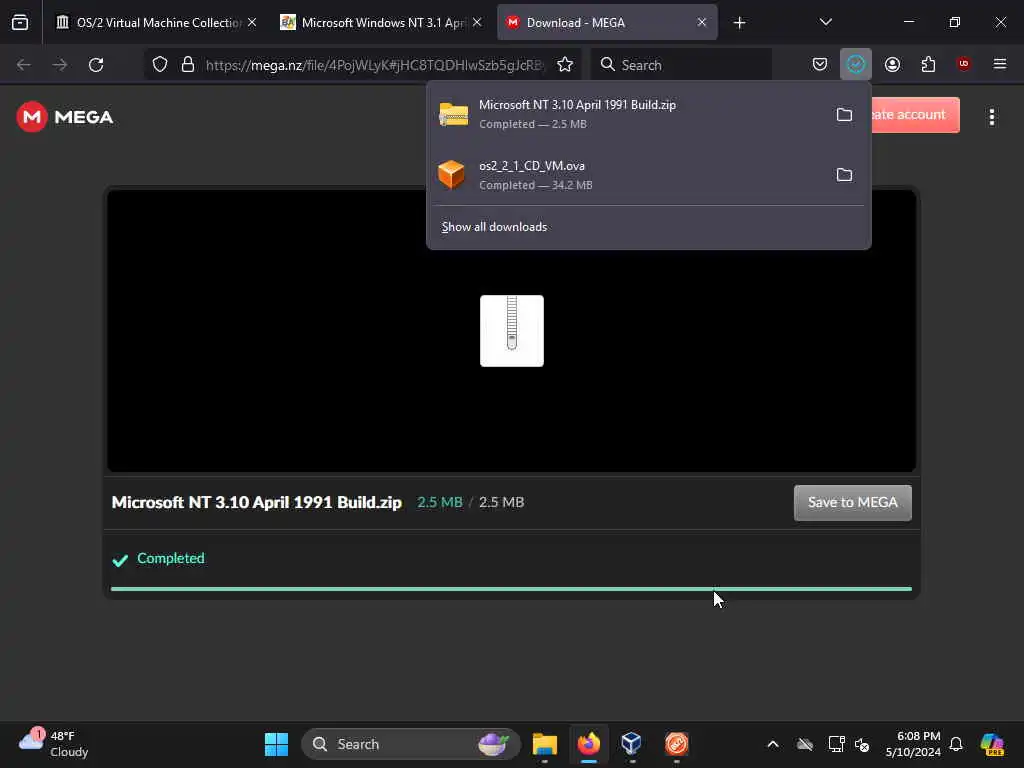Image resolution: width=1024 pixels, height=768 pixels.
Task: Save page to Pocket
Action: [820, 64]
